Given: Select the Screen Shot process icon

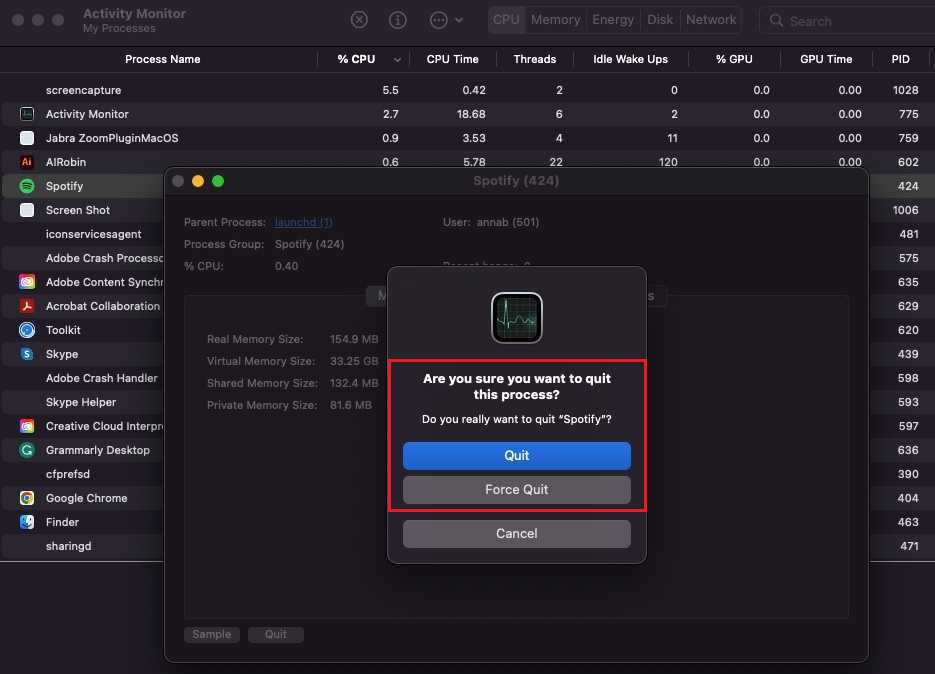Looking at the screenshot, I should (27, 210).
